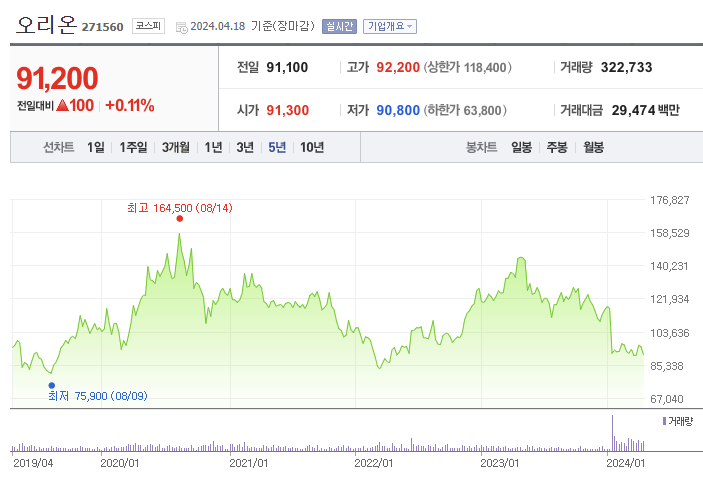Click the 2022/01 x-axis label

pos(374,463)
